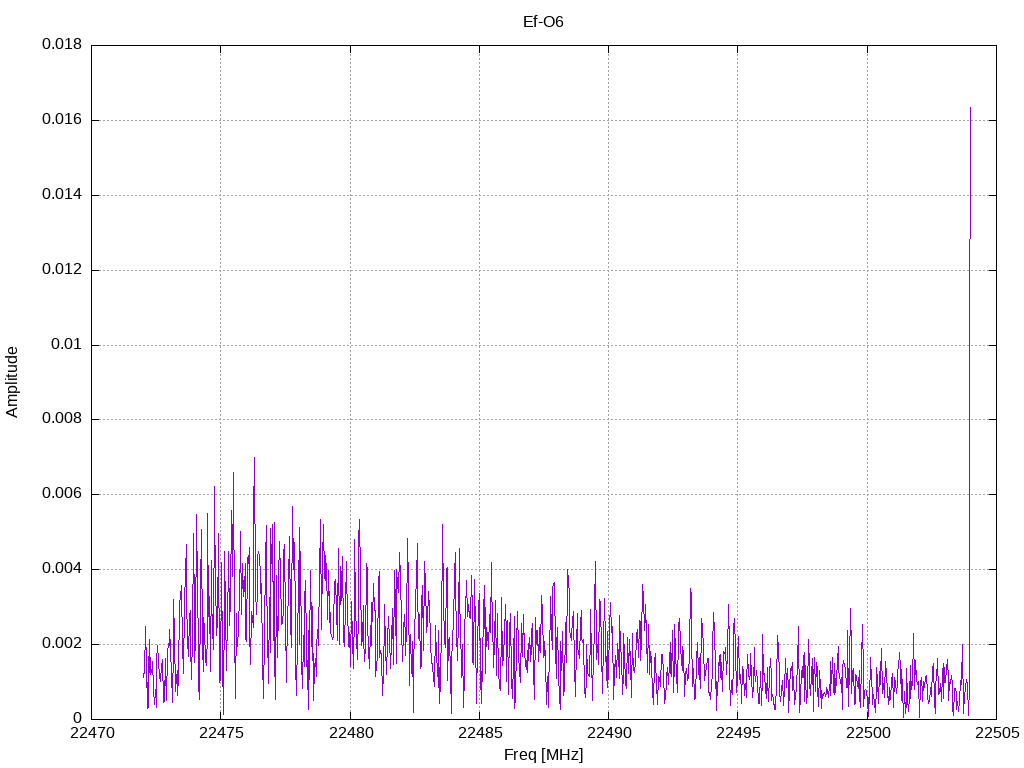Click the 22505 x-axis tick label
Screen dimensions: 1024x768
(996, 733)
